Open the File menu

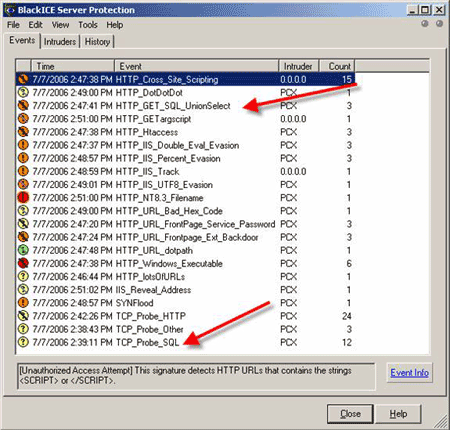click(13, 25)
